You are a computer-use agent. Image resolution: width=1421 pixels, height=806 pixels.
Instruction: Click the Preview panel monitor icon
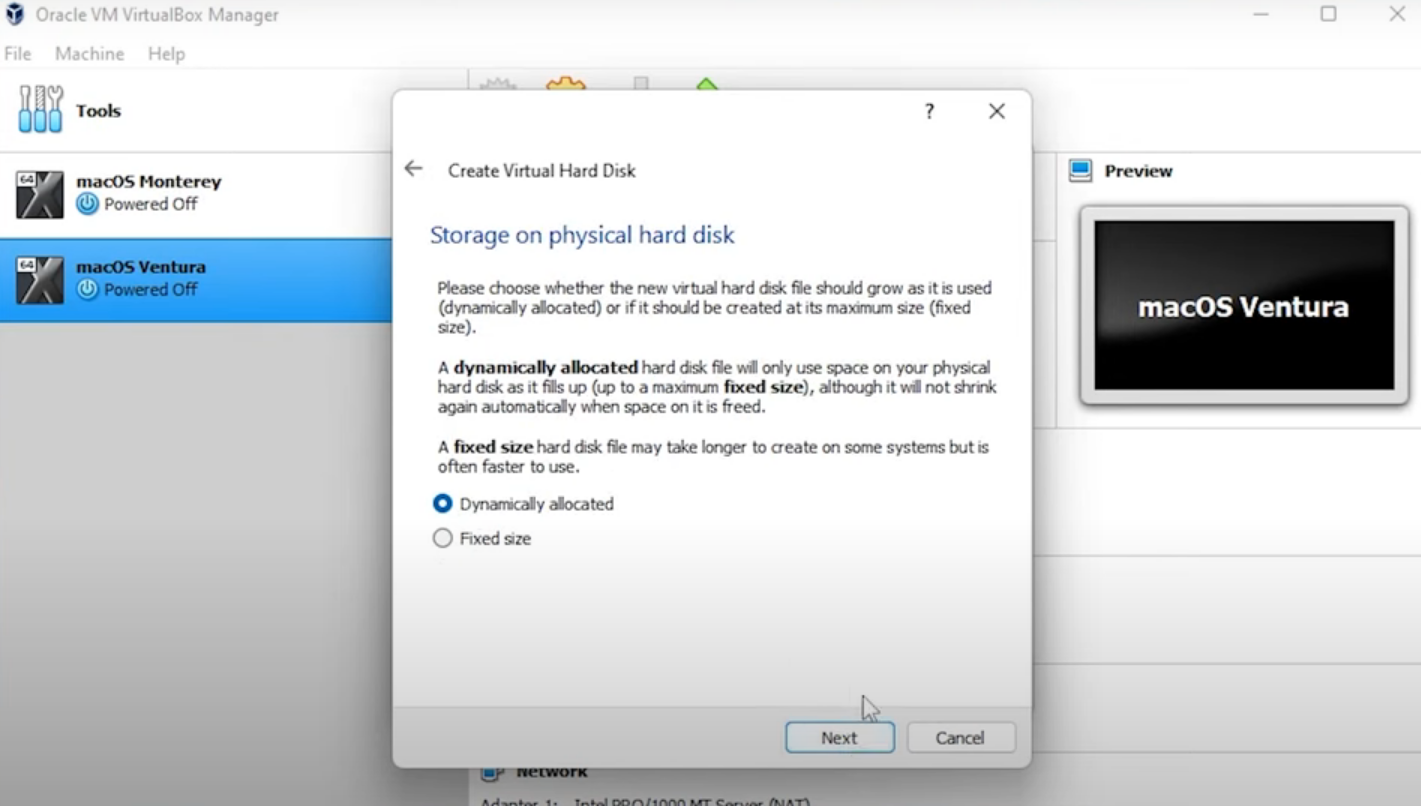pos(1080,171)
